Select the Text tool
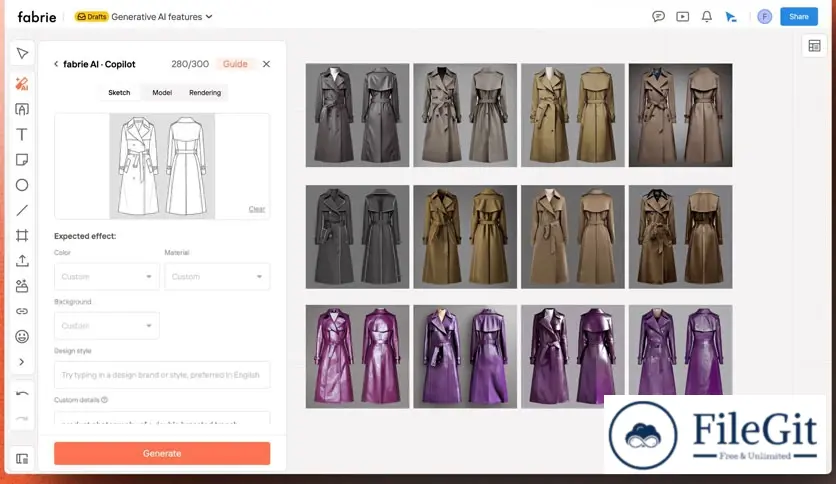Screen dimensions: 836x484 point(22,134)
